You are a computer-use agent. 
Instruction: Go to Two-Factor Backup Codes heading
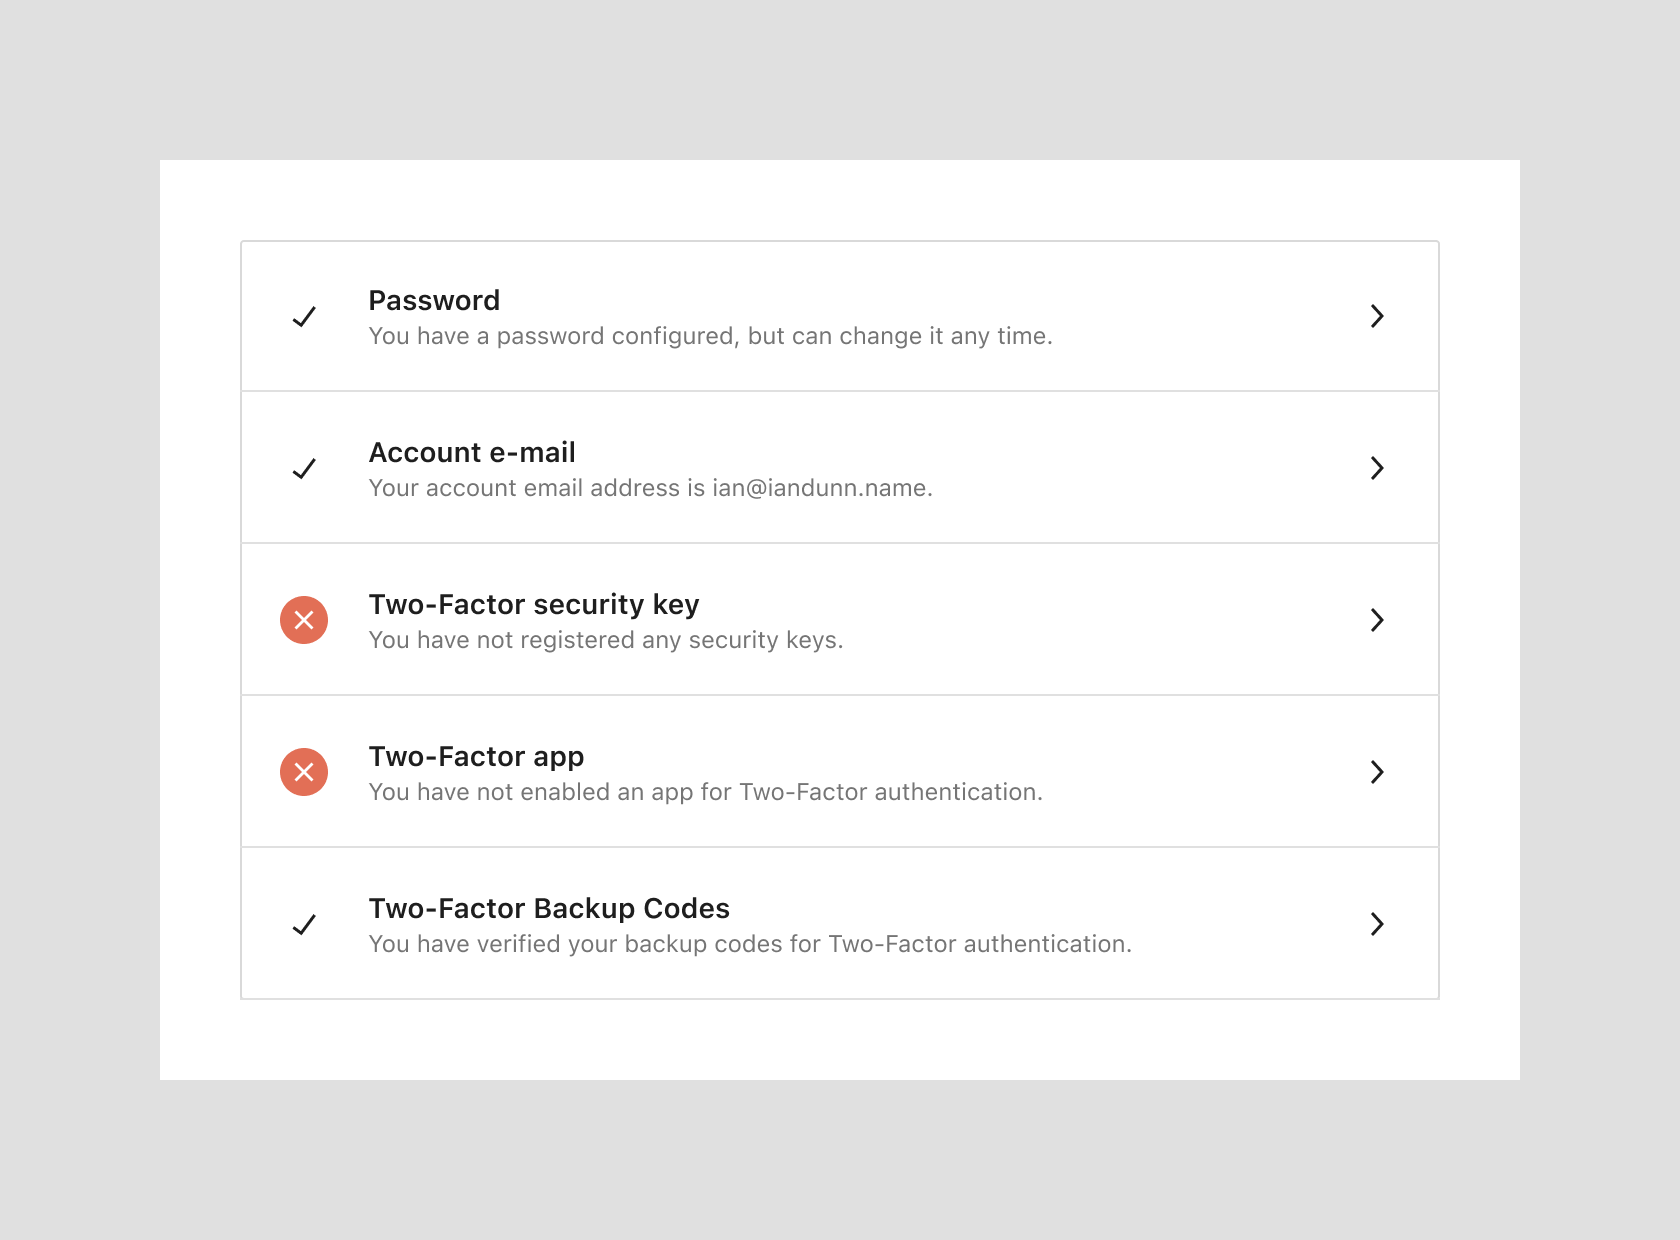coord(549,908)
